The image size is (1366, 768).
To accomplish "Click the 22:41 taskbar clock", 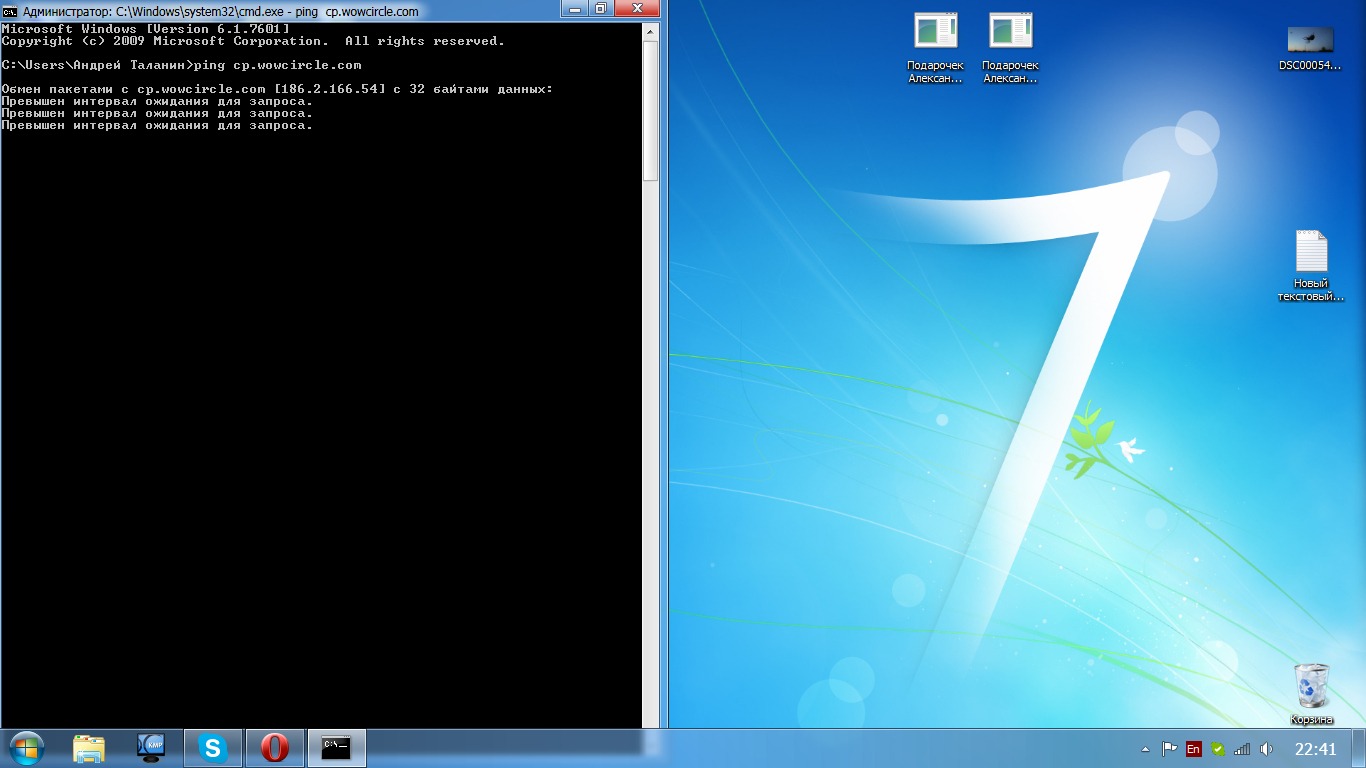I will pyautogui.click(x=1315, y=749).
